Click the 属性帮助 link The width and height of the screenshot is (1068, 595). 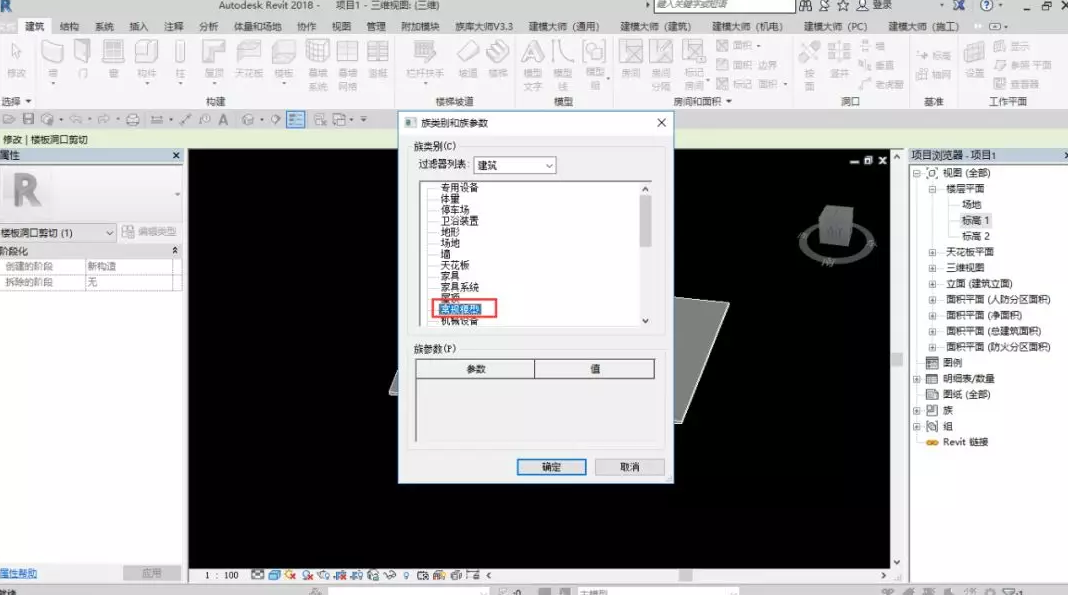[x=18, y=573]
